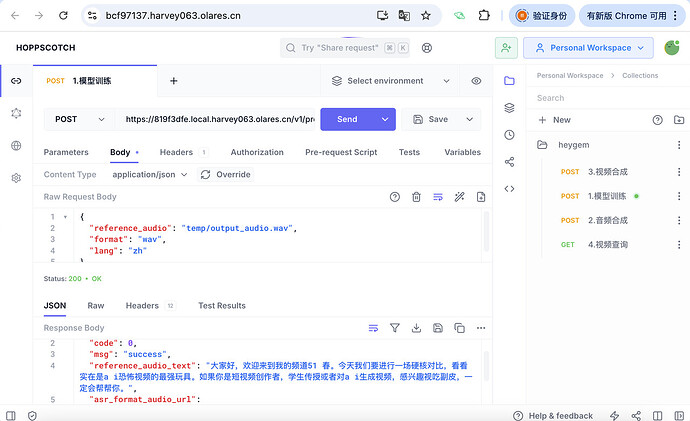This screenshot has width=690, height=421.
Task: Open keyboard shortcuts lightning icon in footer
Action: (614, 416)
